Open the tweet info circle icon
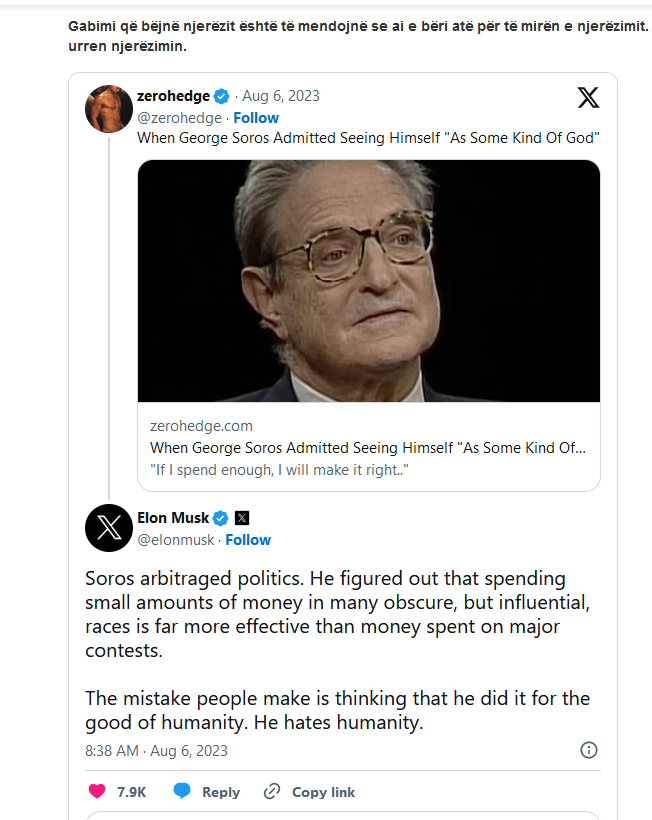The width and height of the screenshot is (652, 820). 589,750
